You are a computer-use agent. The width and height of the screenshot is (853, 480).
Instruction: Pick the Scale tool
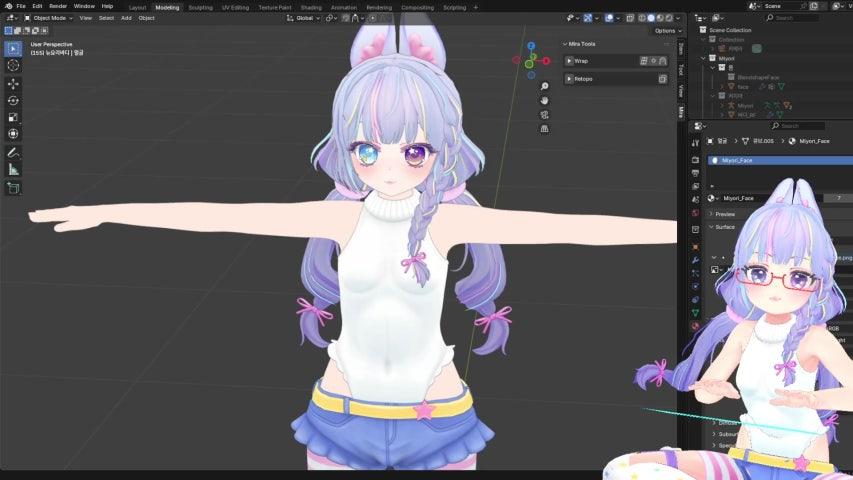13,117
